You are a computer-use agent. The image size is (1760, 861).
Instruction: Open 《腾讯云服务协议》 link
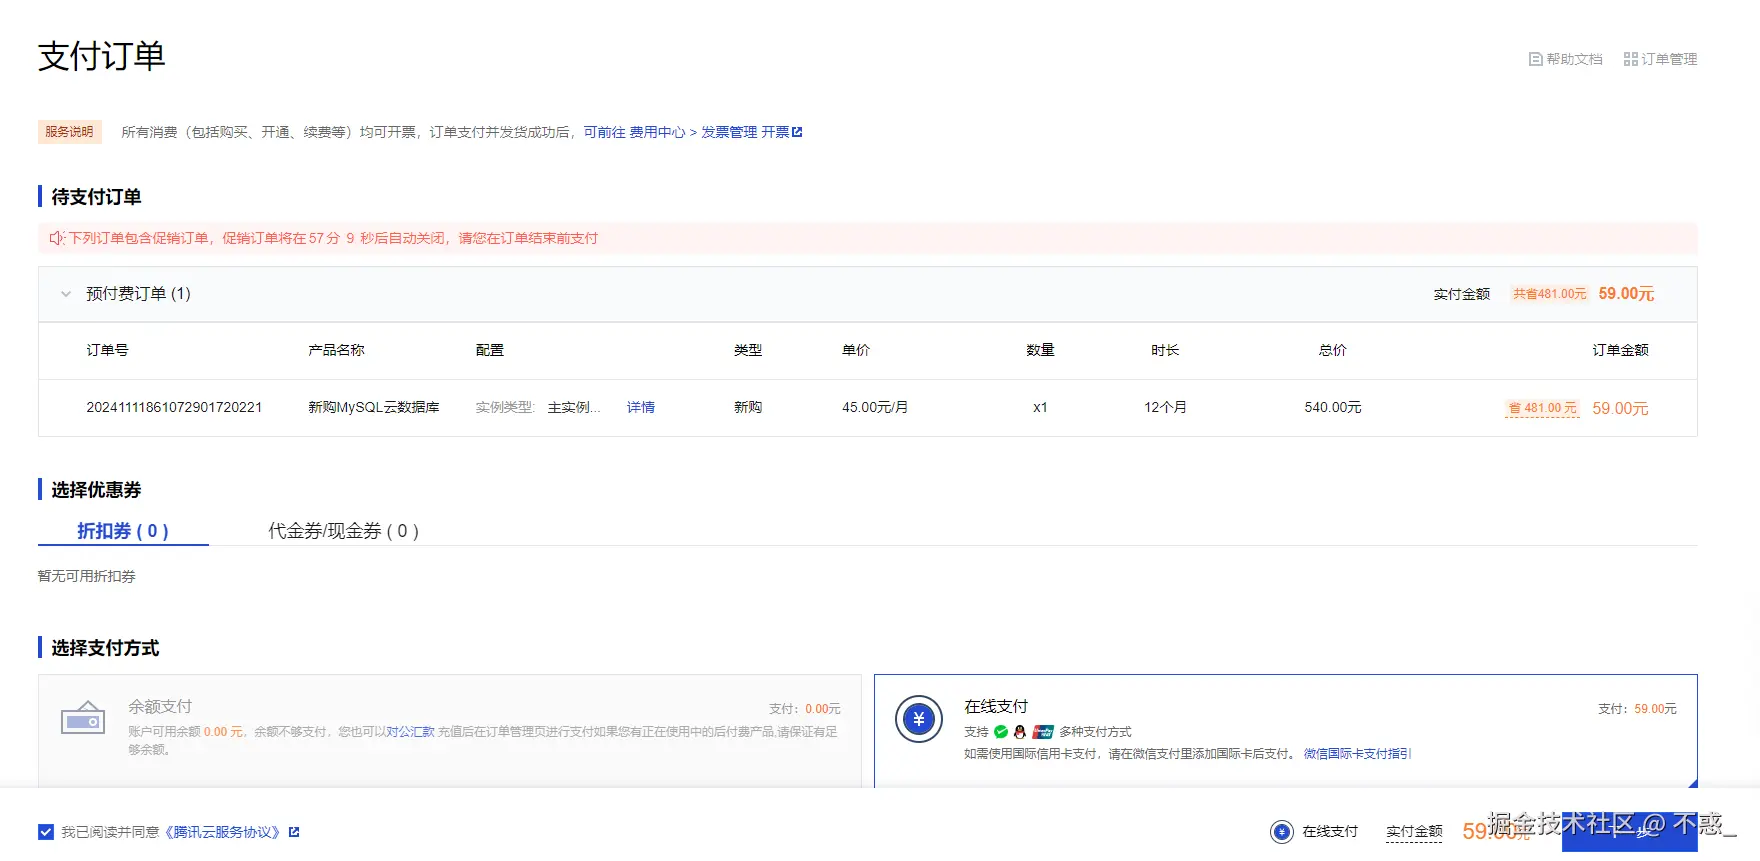coord(223,832)
